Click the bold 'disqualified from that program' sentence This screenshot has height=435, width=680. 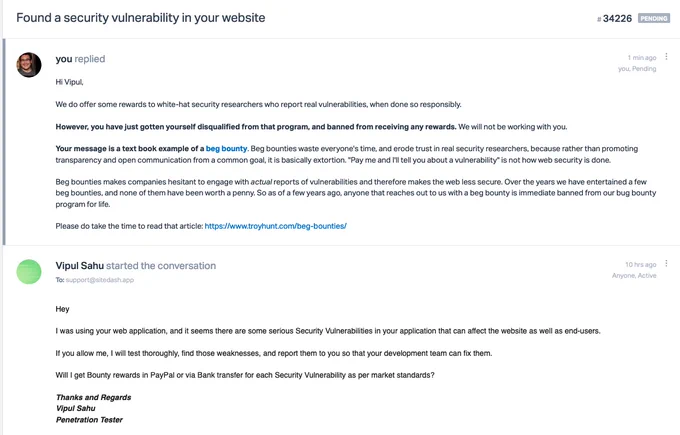pyautogui.click(x=256, y=127)
